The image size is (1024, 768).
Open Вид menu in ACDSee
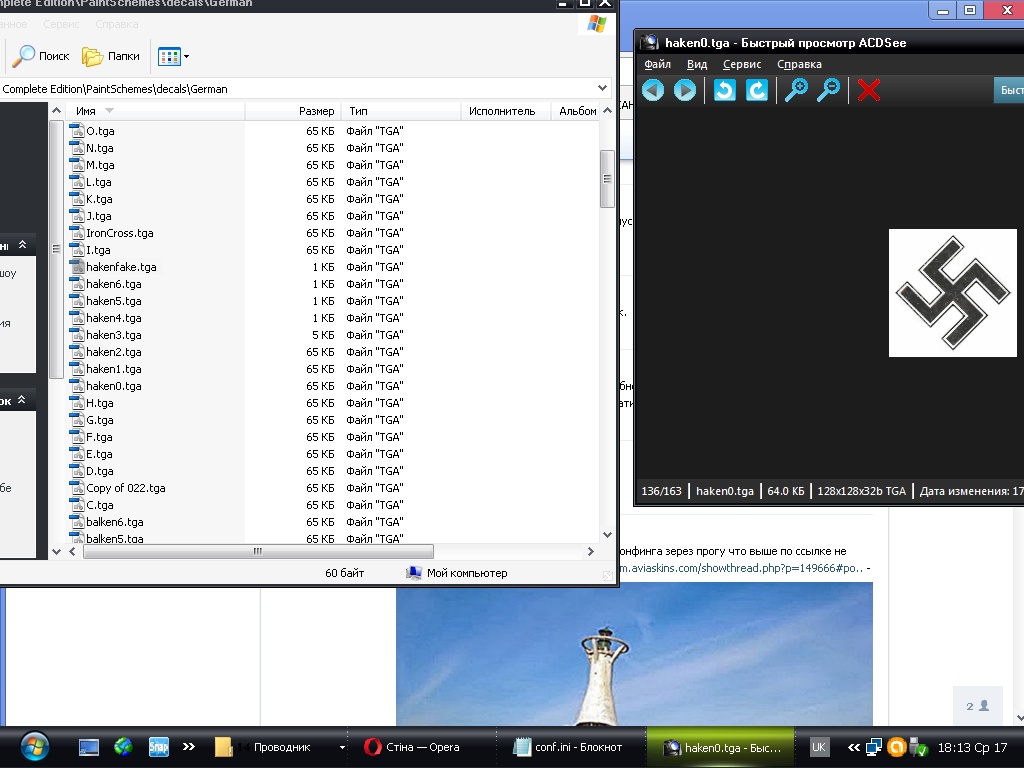697,64
